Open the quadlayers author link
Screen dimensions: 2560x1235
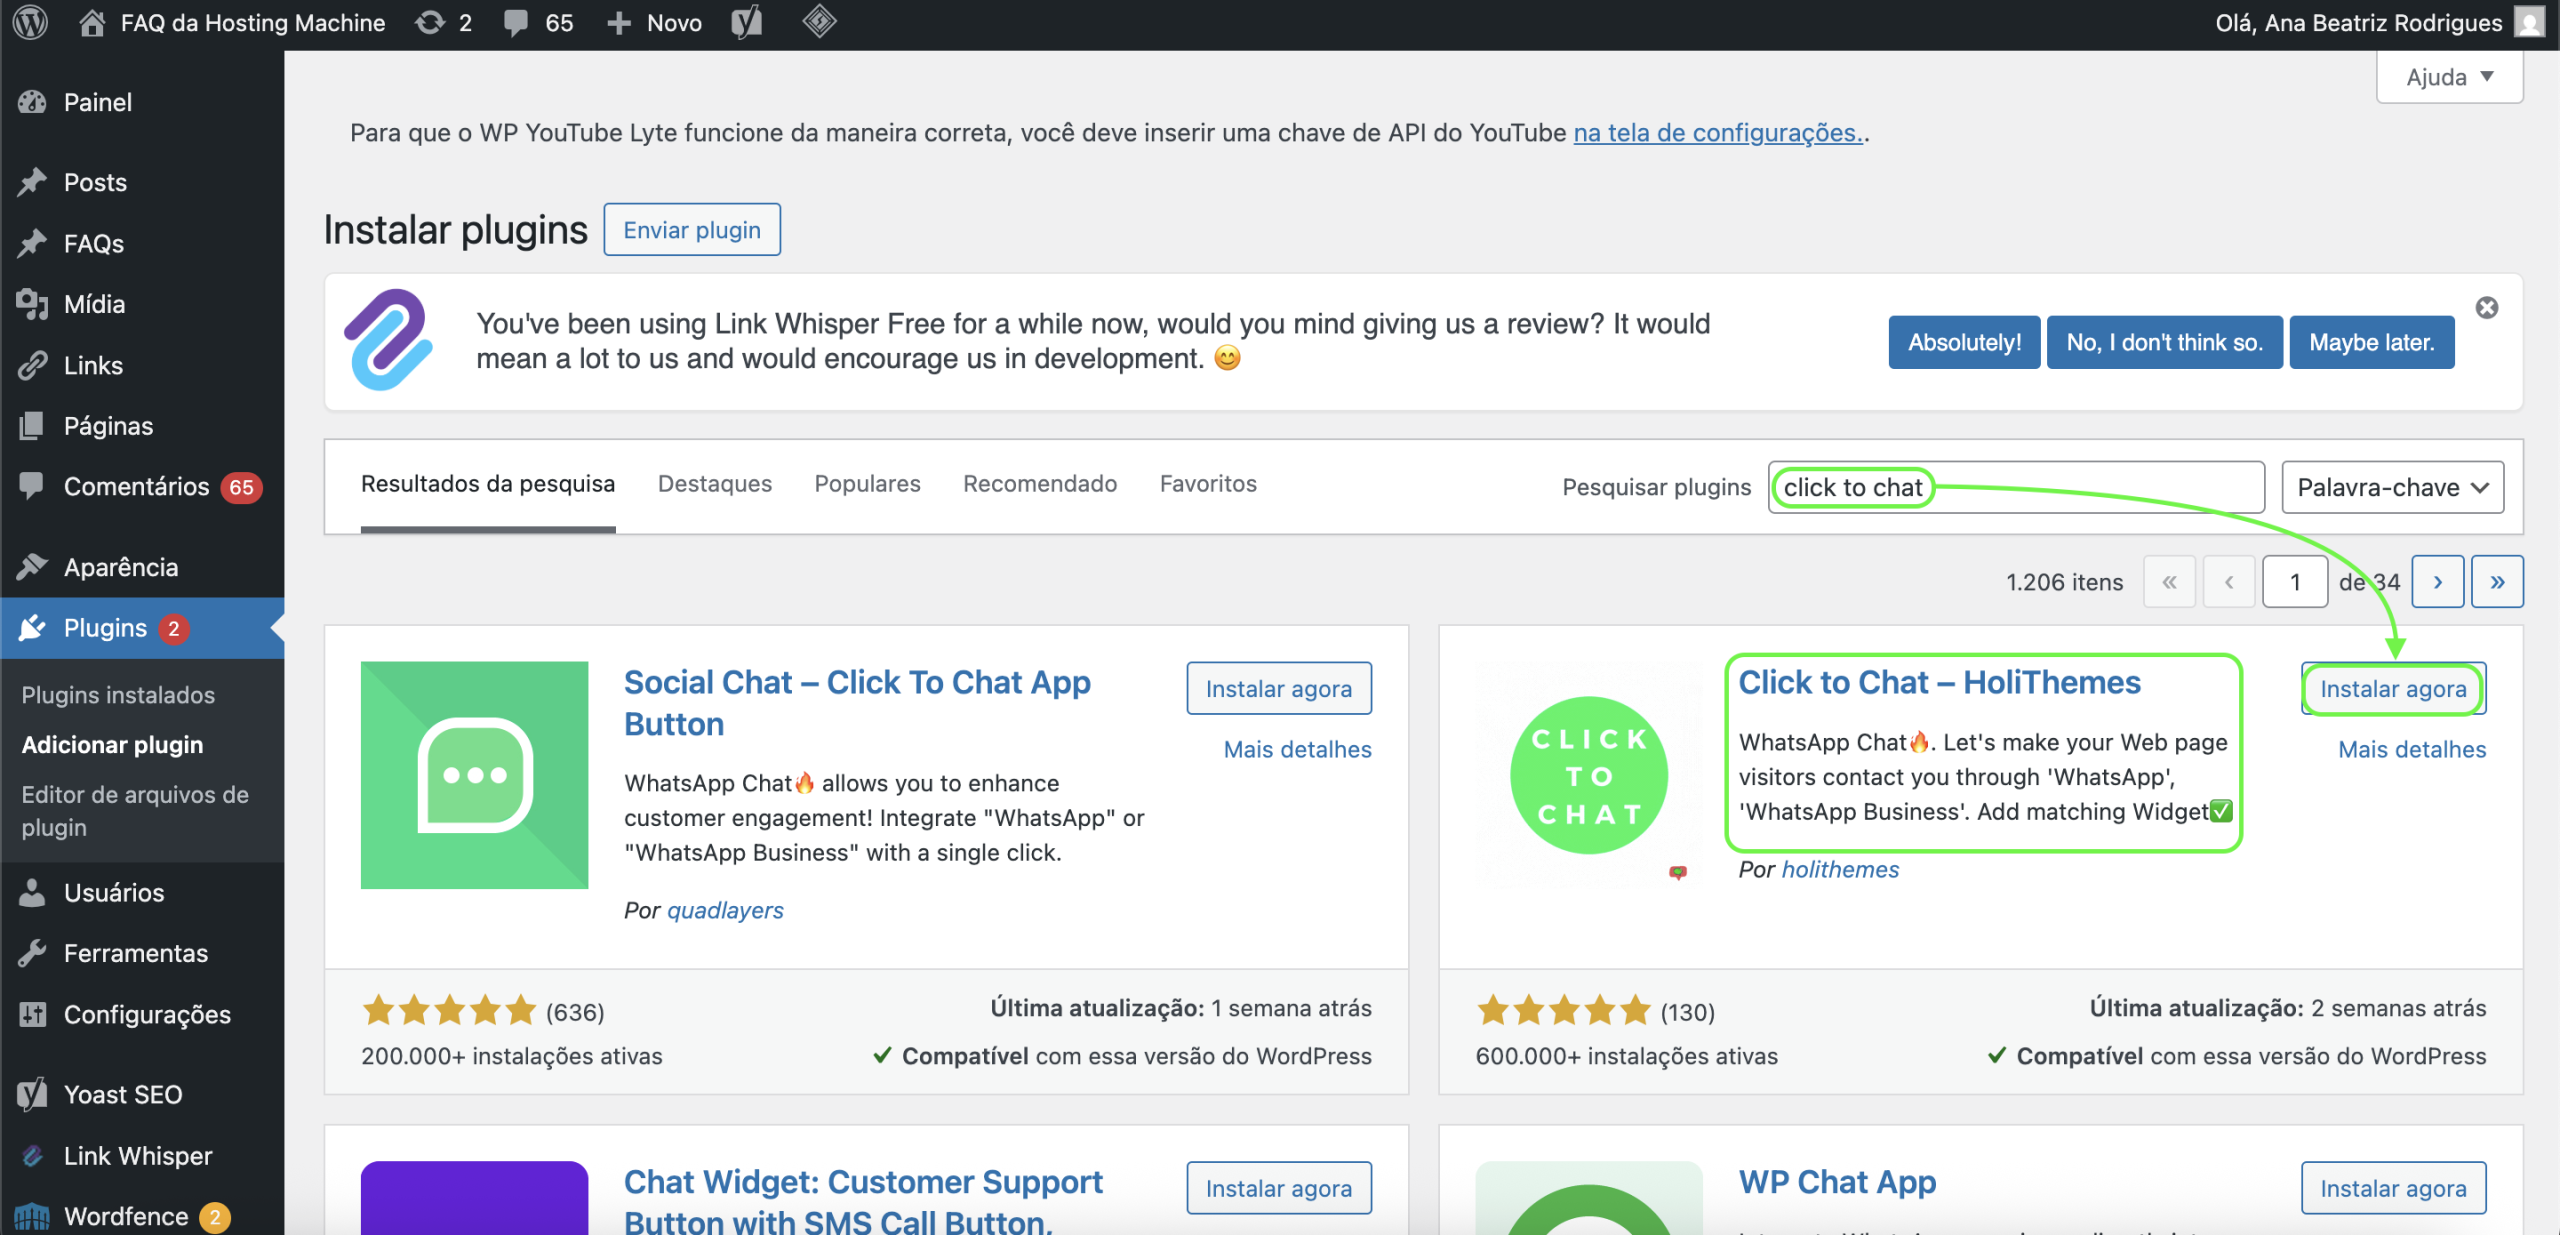click(725, 911)
